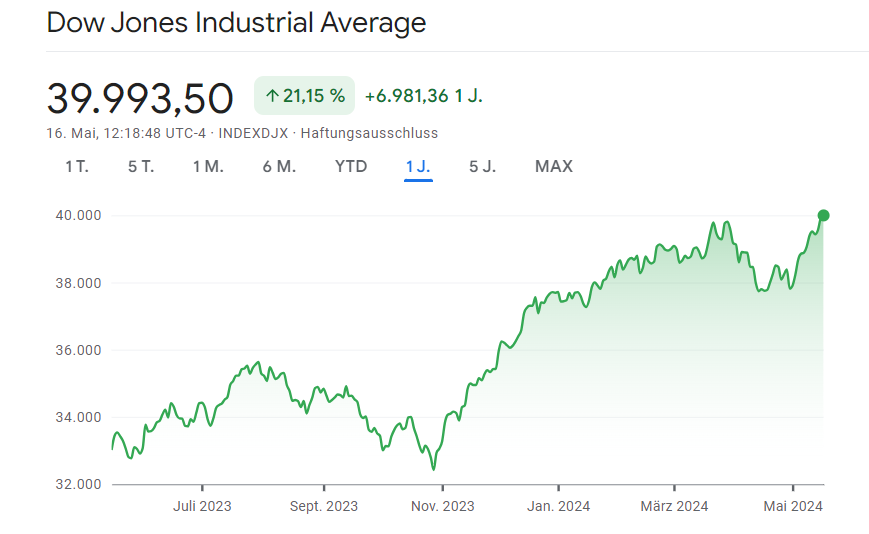Click the Nov. 2023 x-axis label
The height and width of the screenshot is (534, 869).
(443, 506)
